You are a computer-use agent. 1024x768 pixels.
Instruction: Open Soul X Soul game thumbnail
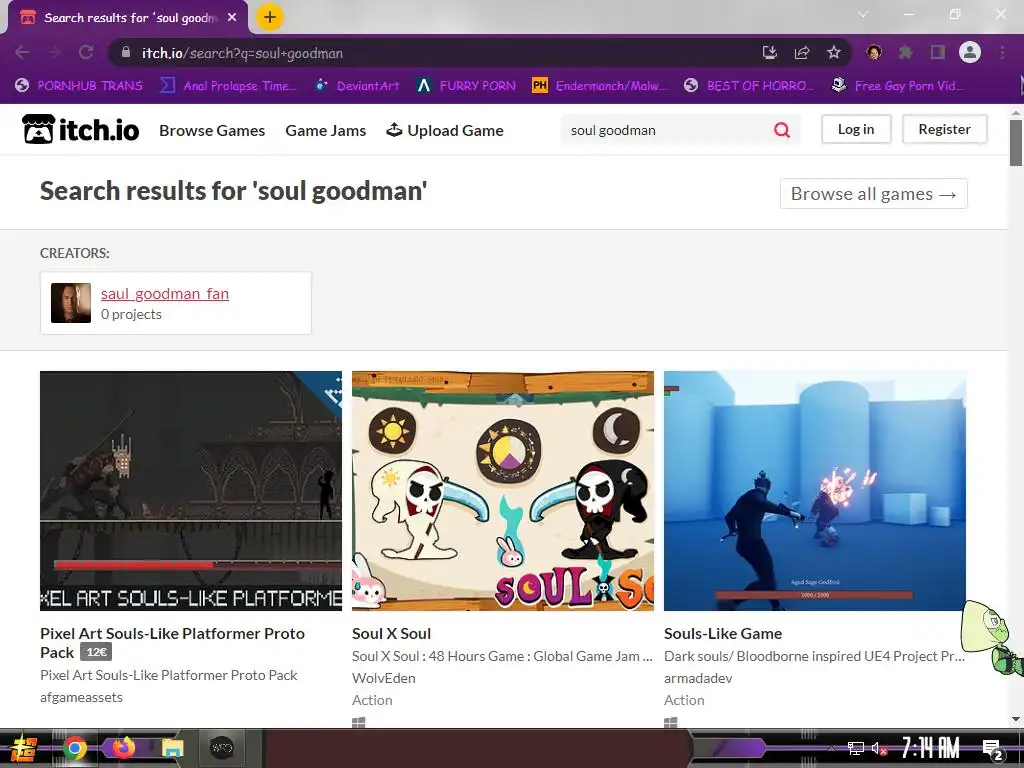pyautogui.click(x=503, y=491)
